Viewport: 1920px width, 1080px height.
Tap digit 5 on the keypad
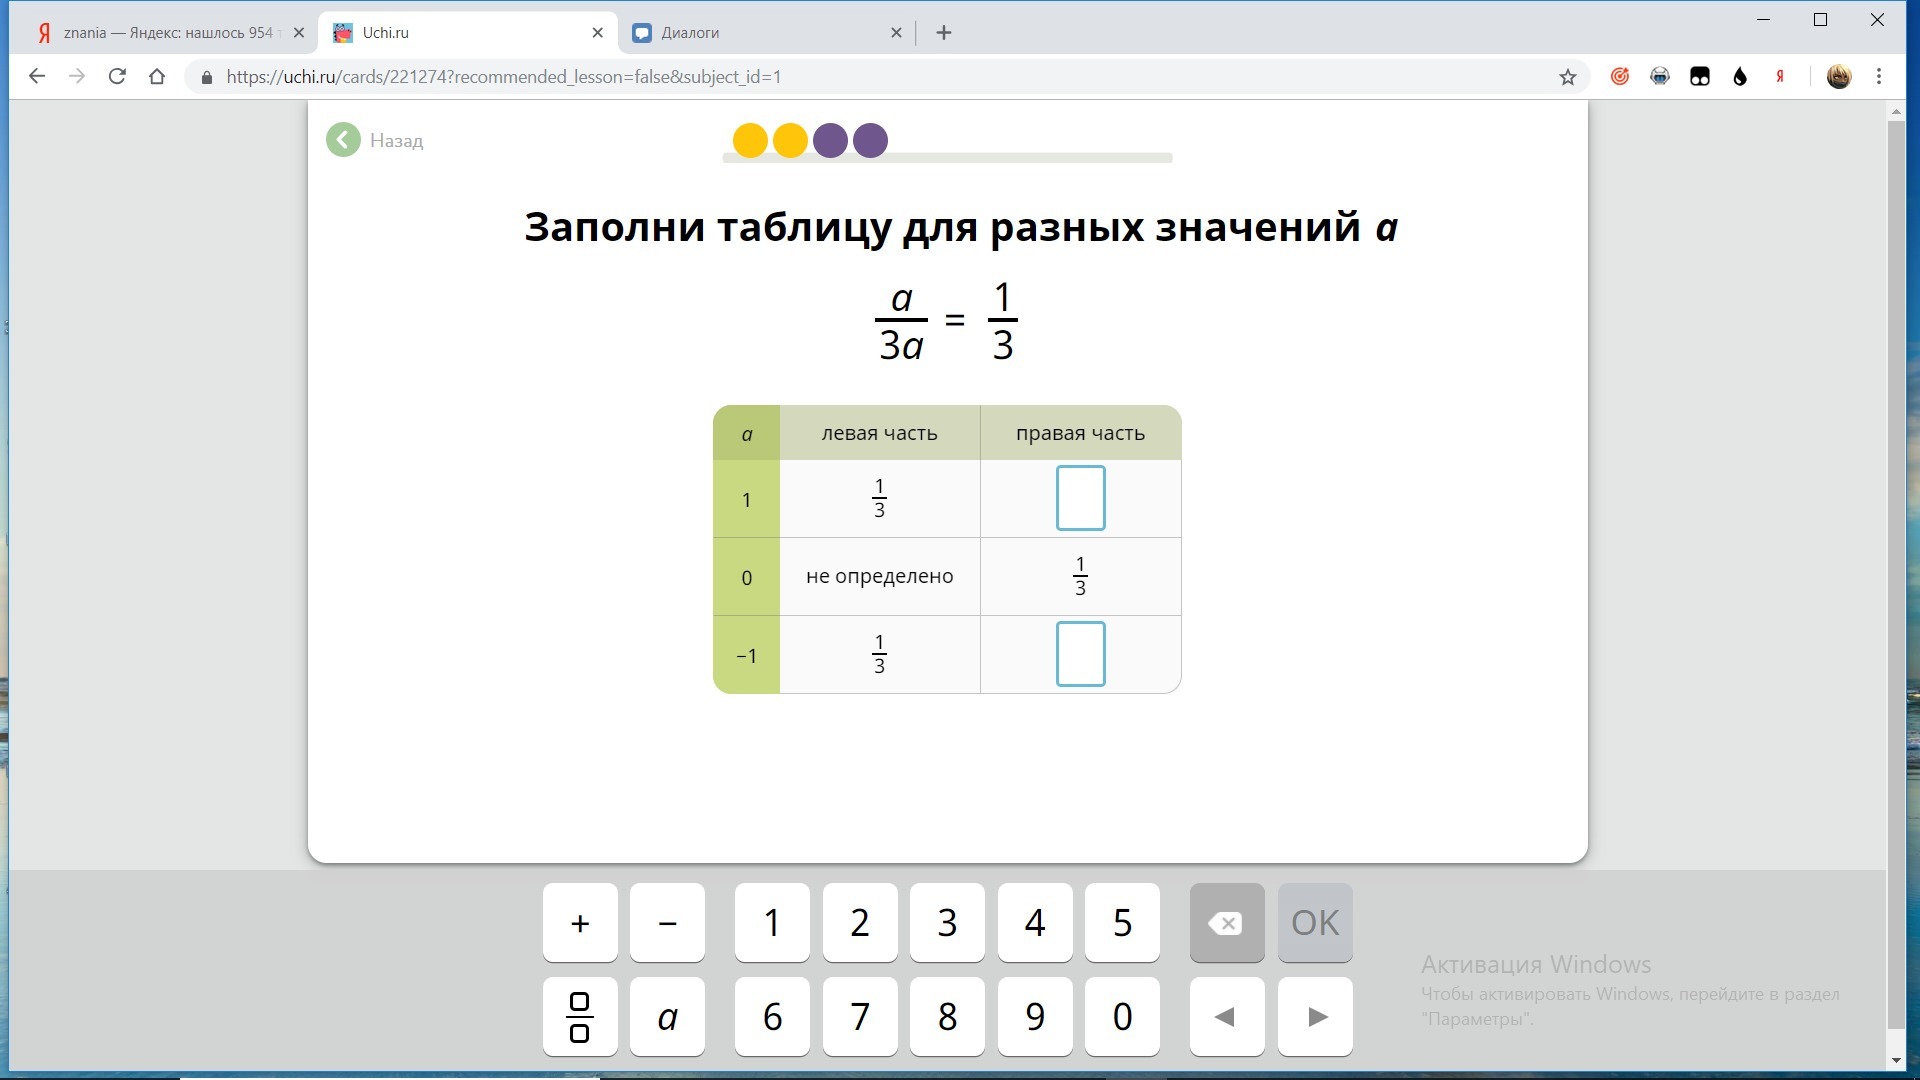coord(1122,922)
